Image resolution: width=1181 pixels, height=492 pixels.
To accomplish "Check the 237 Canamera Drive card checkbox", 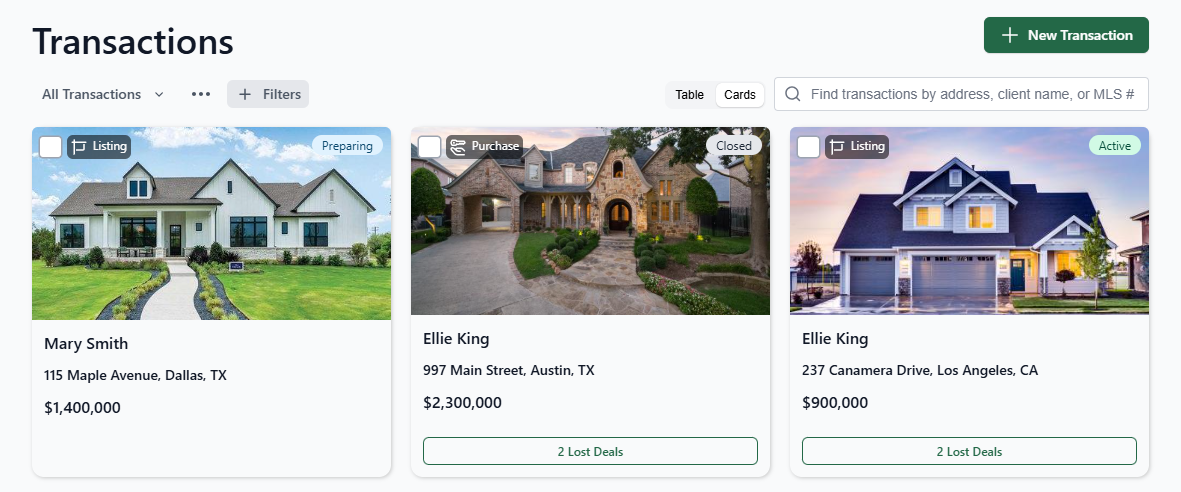I will click(x=808, y=146).
